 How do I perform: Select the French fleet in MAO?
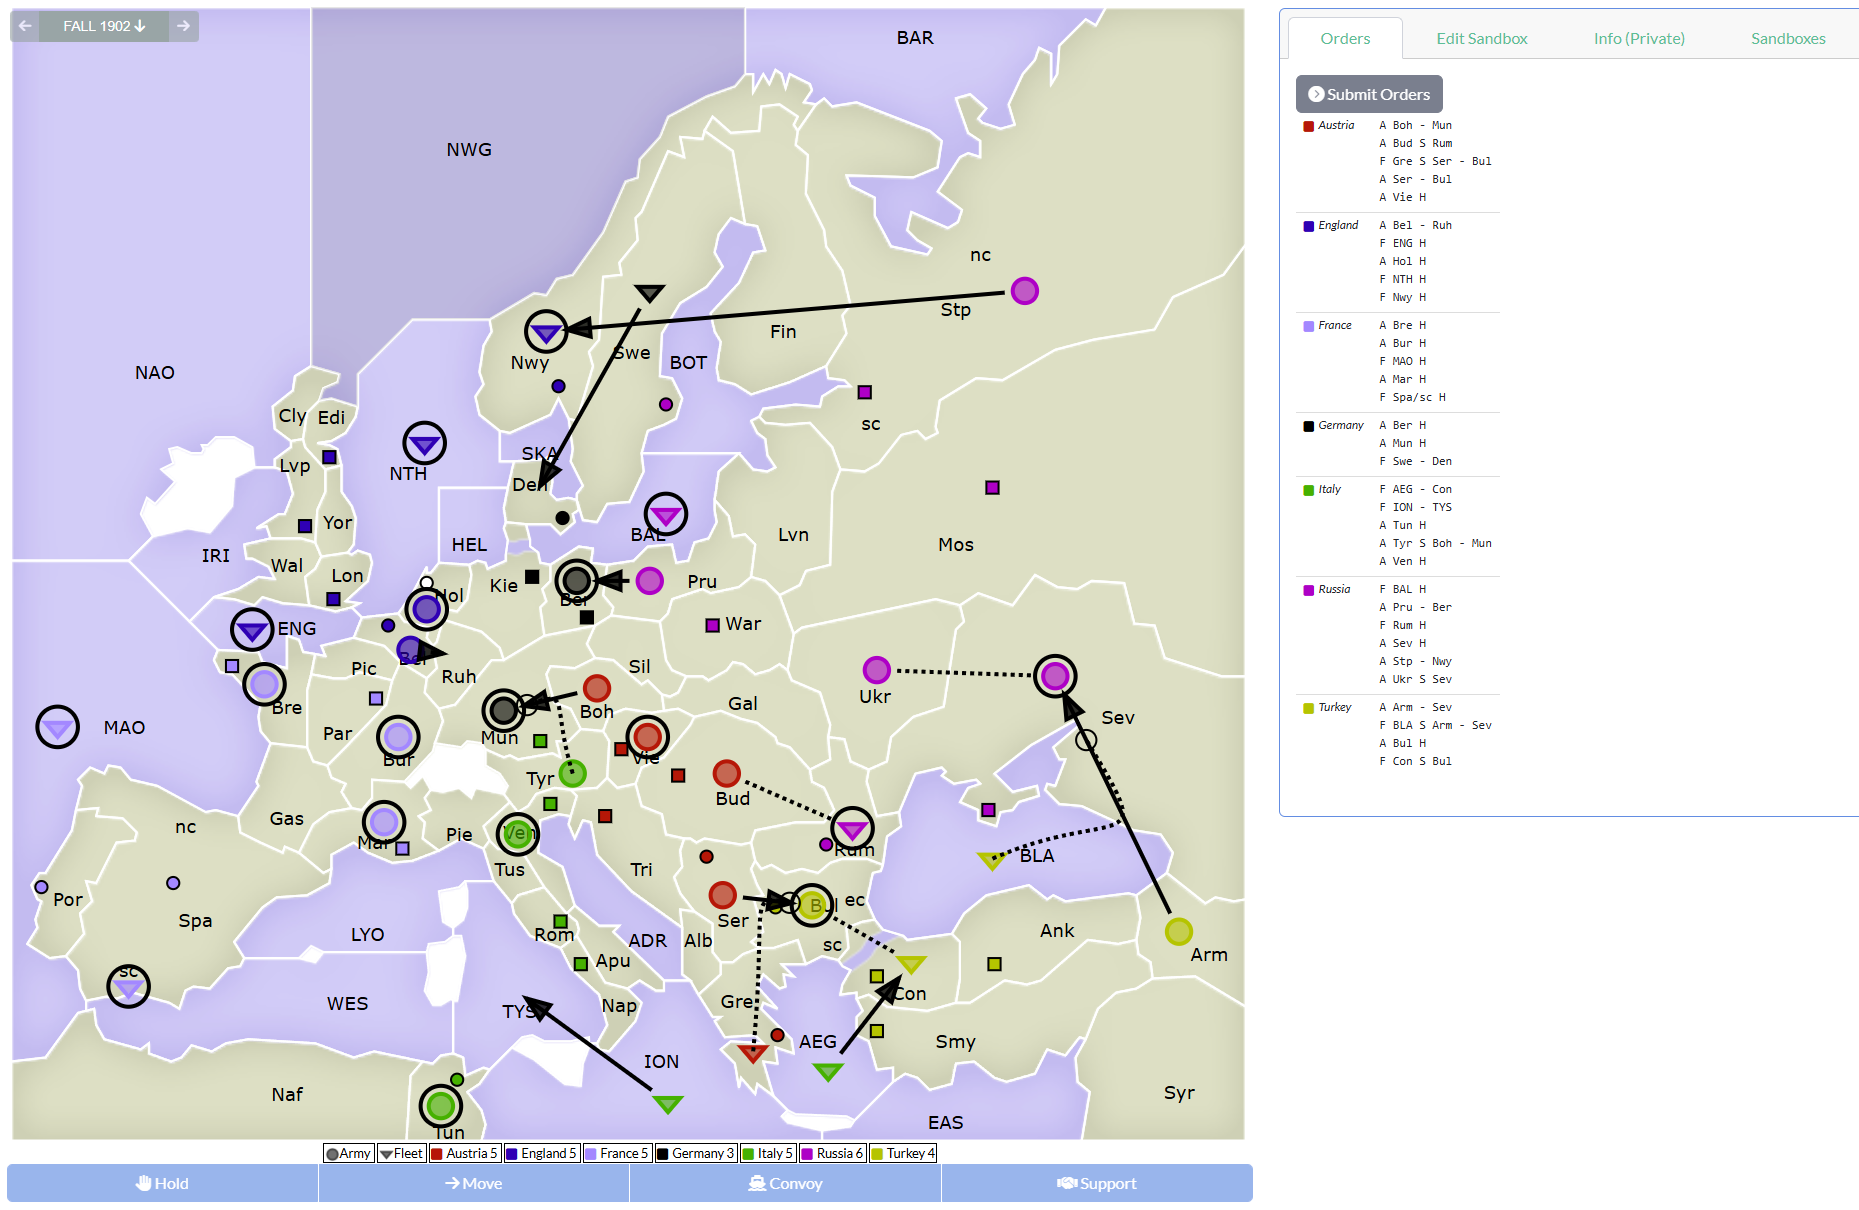pos(57,727)
